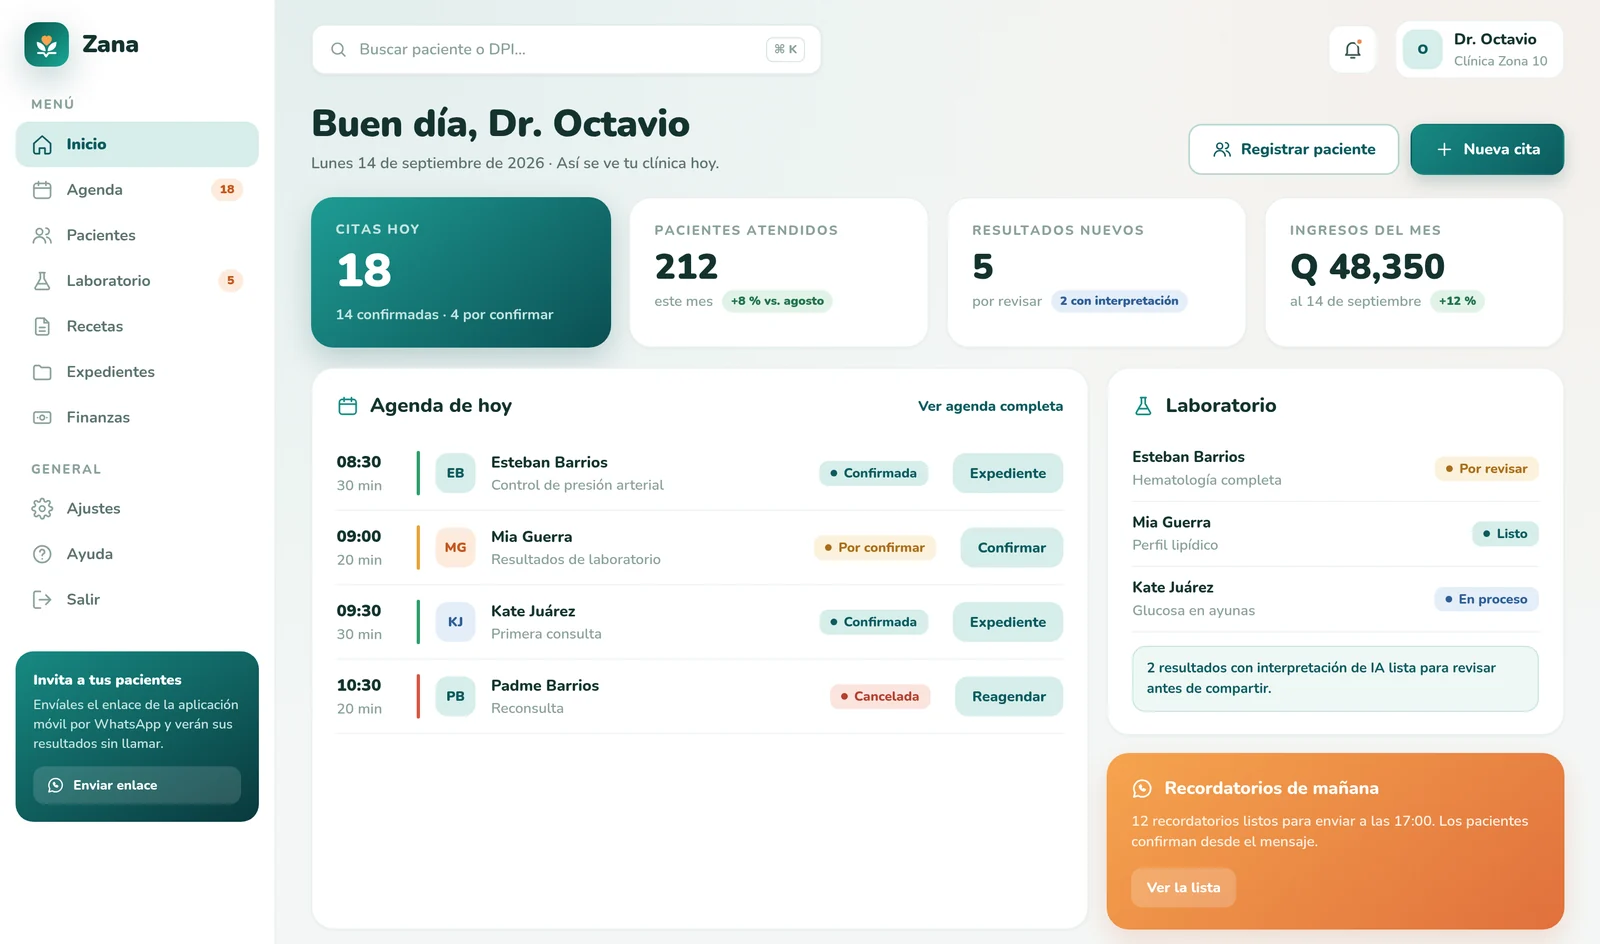This screenshot has height=944, width=1600.
Task: Click the Ayuda question mark icon
Action: coord(42,554)
